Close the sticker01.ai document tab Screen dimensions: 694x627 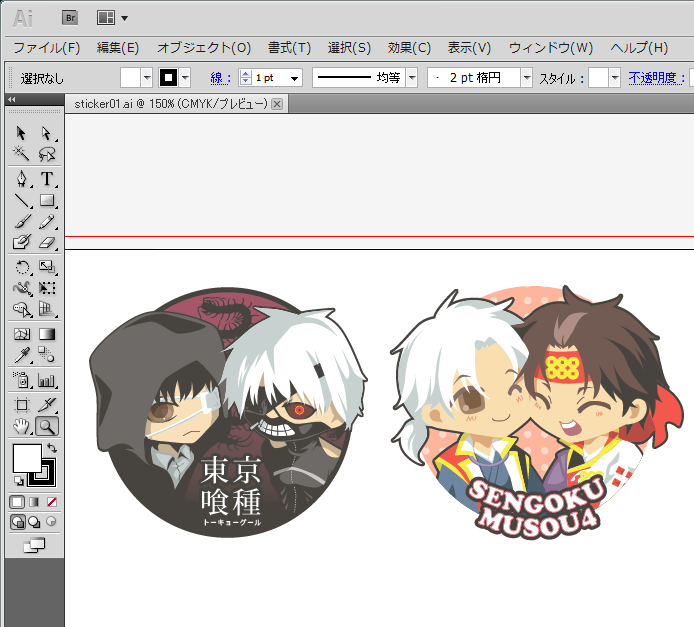point(277,104)
